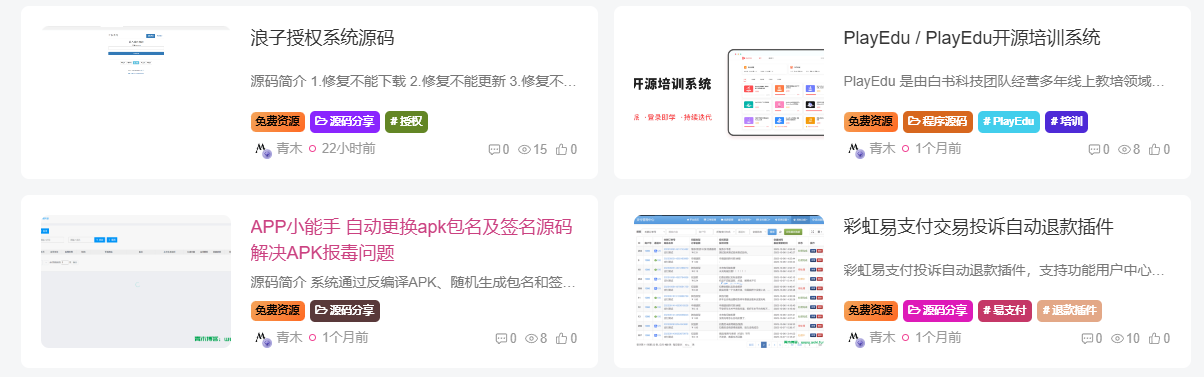Open 浪子授权系统源码 article title
This screenshot has width=1204, height=377.
[x=322, y=38]
